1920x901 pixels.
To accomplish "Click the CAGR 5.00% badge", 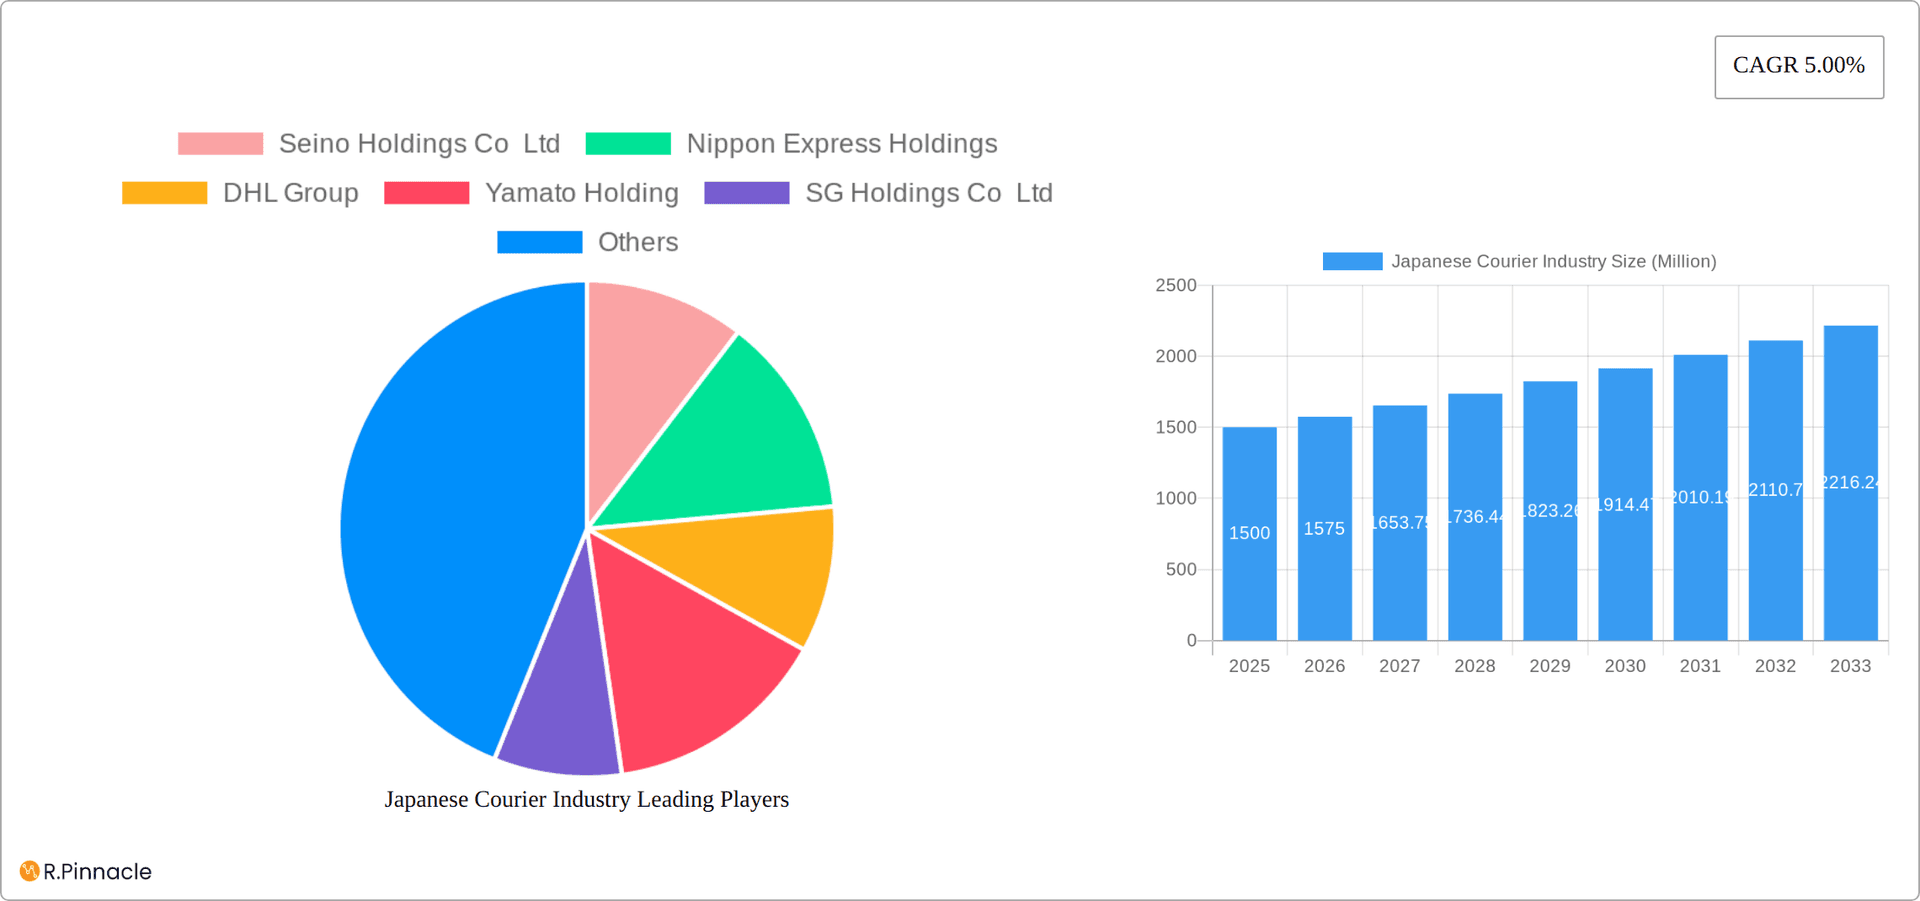I will pos(1798,66).
